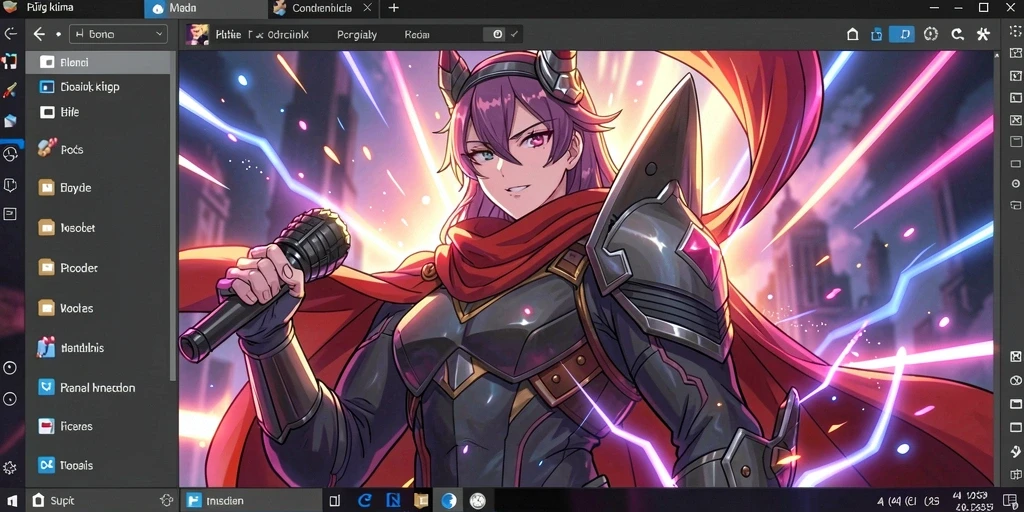Open the "Bono" dropdown in sidebar header
1024x512 pixels.
118,34
